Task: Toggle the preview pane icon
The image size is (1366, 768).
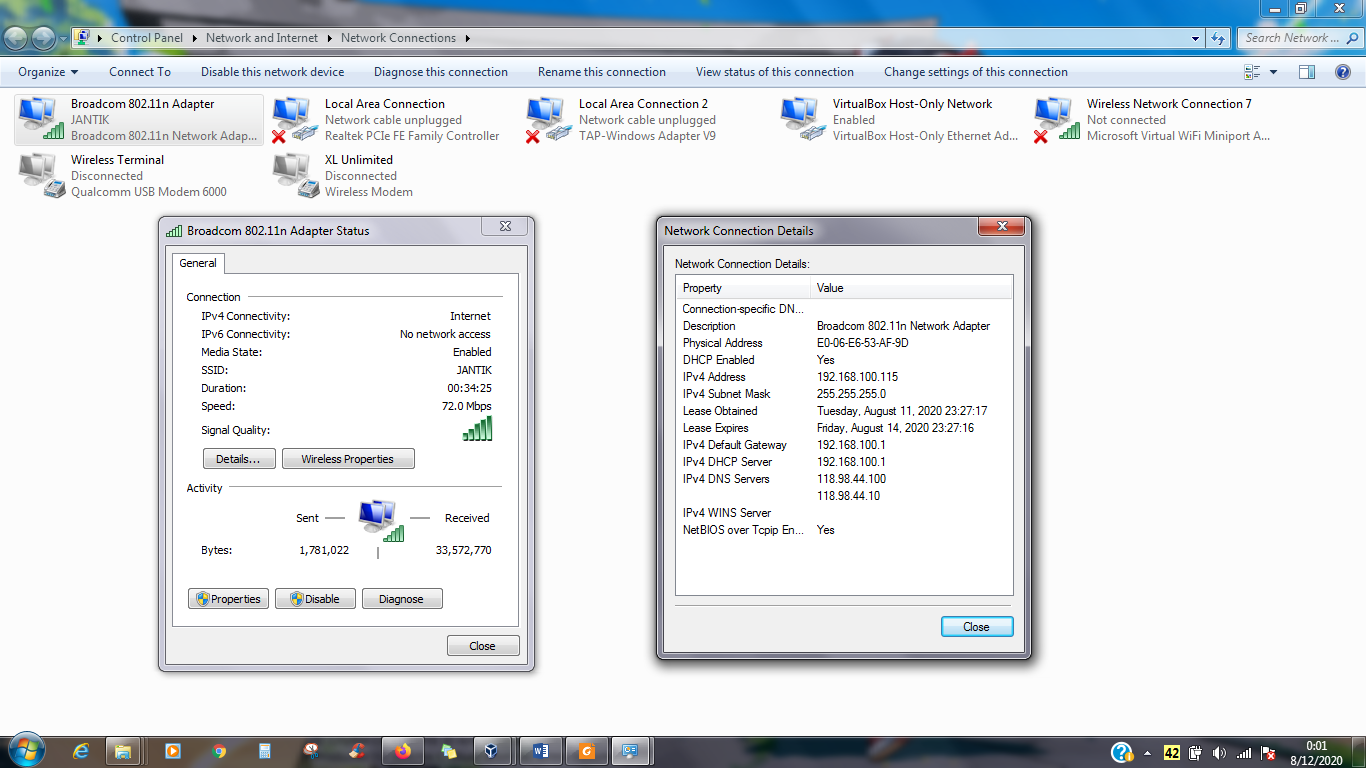Action: (1306, 72)
